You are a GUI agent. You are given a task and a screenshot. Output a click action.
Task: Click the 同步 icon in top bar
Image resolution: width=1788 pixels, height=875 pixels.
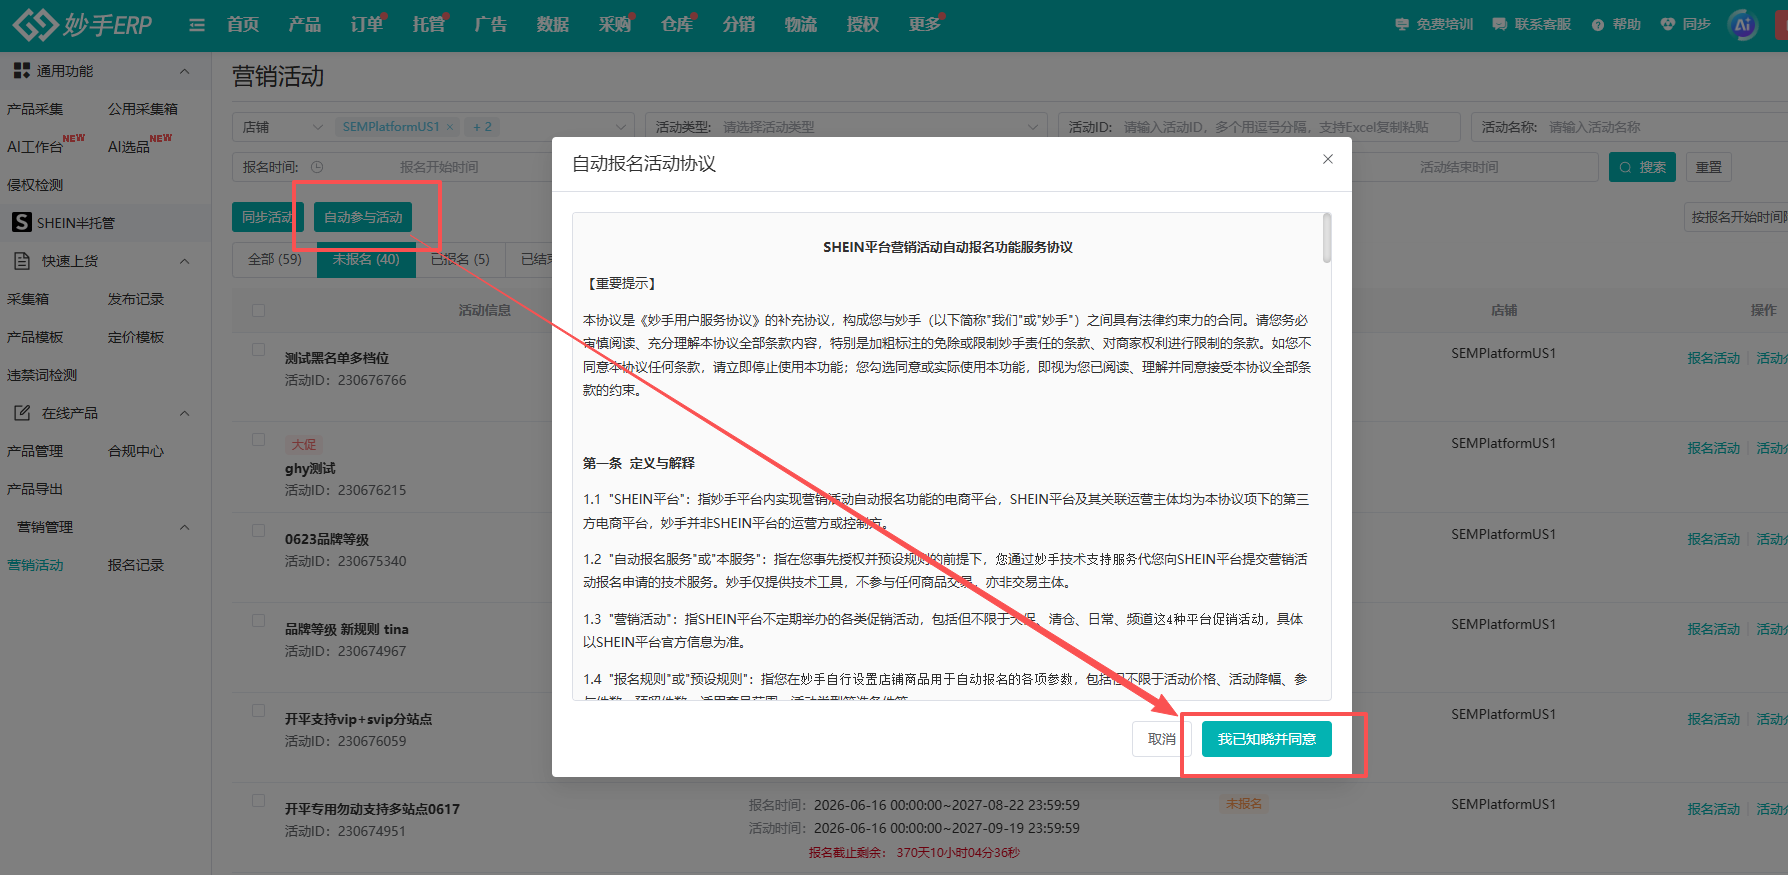click(x=1667, y=25)
